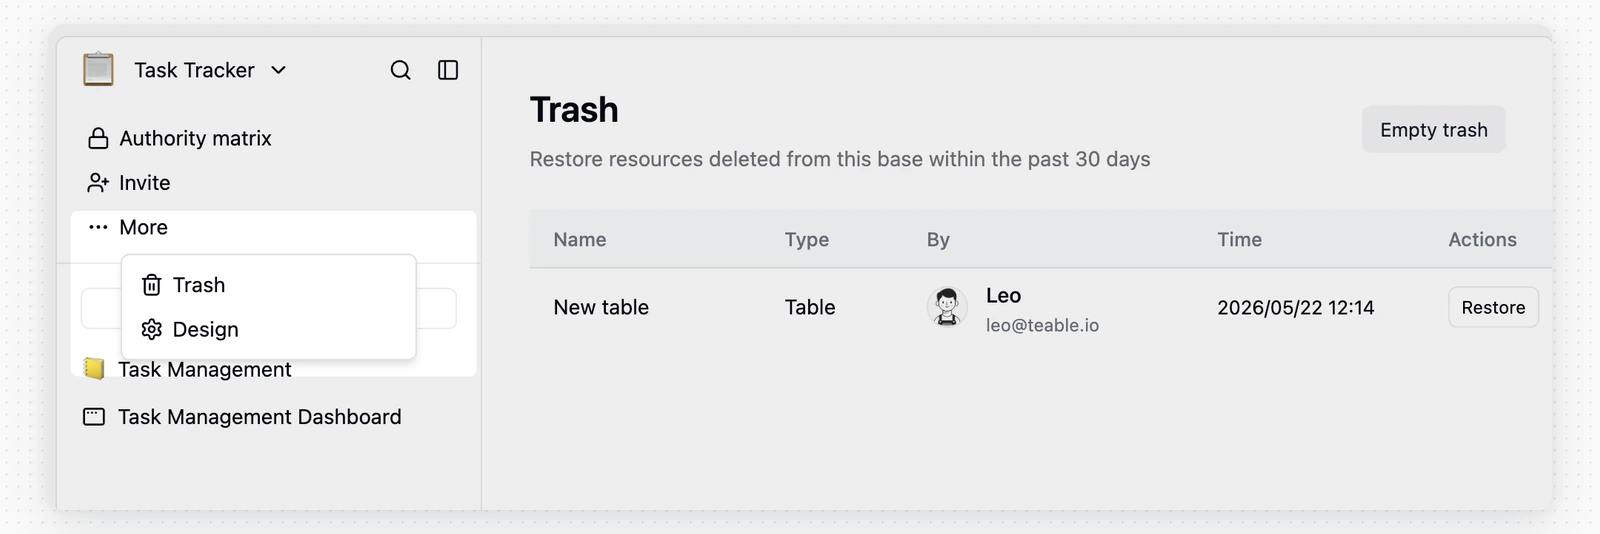Click the three-dots More icon

coord(98,227)
